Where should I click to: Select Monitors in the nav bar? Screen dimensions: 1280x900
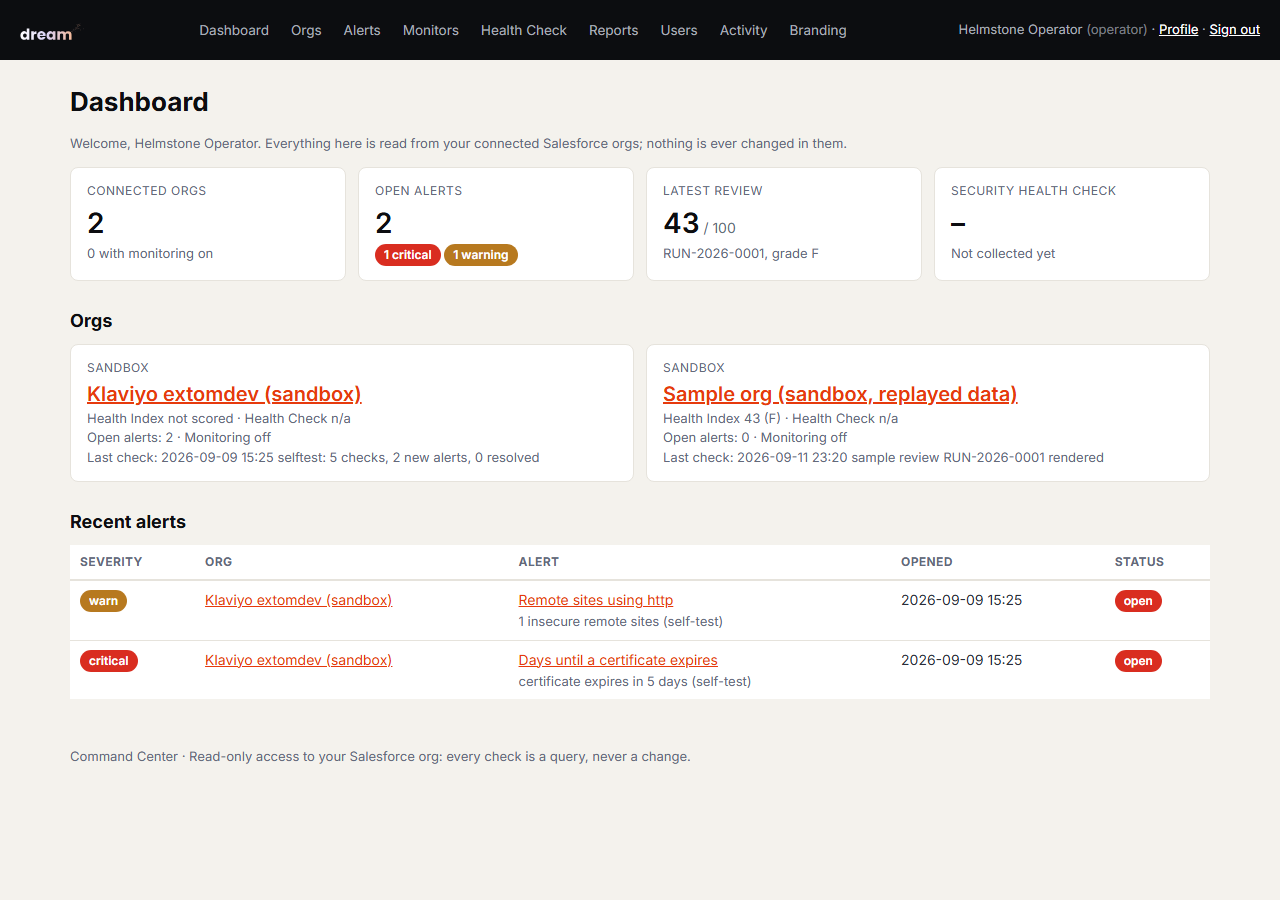[x=431, y=30]
